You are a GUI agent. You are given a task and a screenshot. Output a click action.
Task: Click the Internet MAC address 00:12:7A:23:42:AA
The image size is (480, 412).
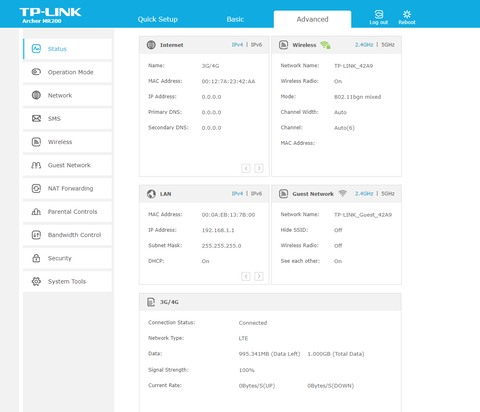pyautogui.click(x=228, y=81)
